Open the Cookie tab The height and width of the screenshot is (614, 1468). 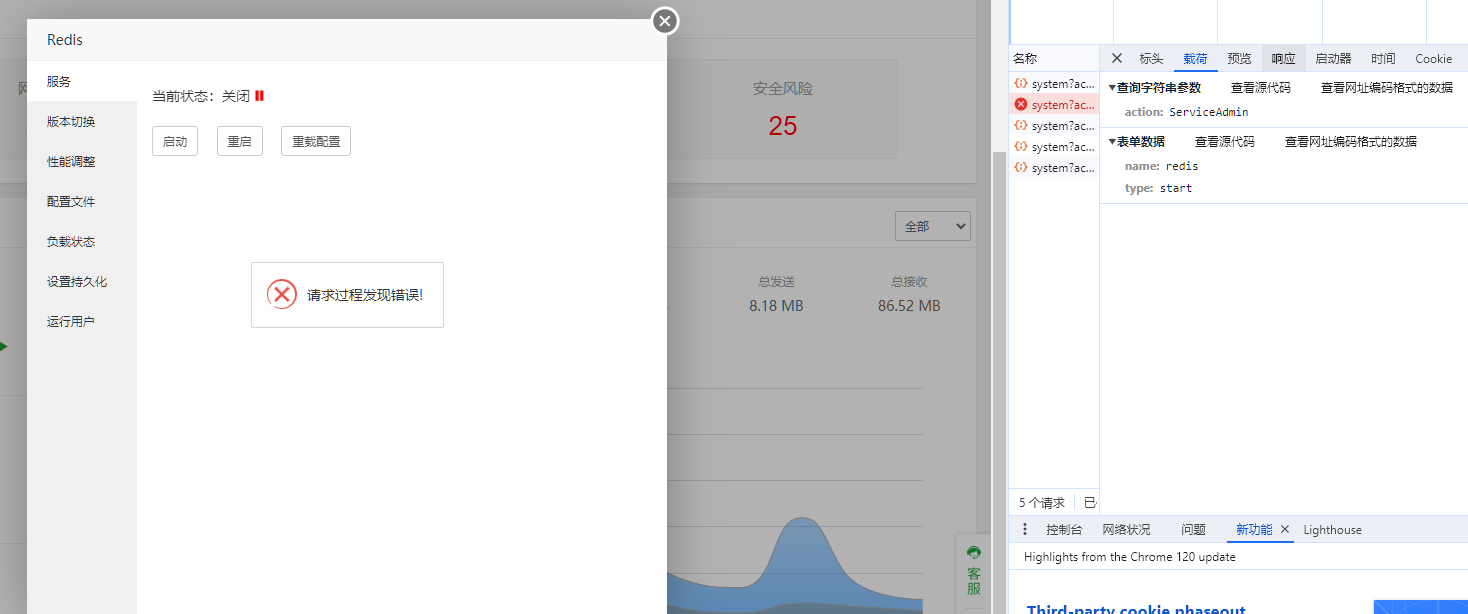pos(1433,59)
